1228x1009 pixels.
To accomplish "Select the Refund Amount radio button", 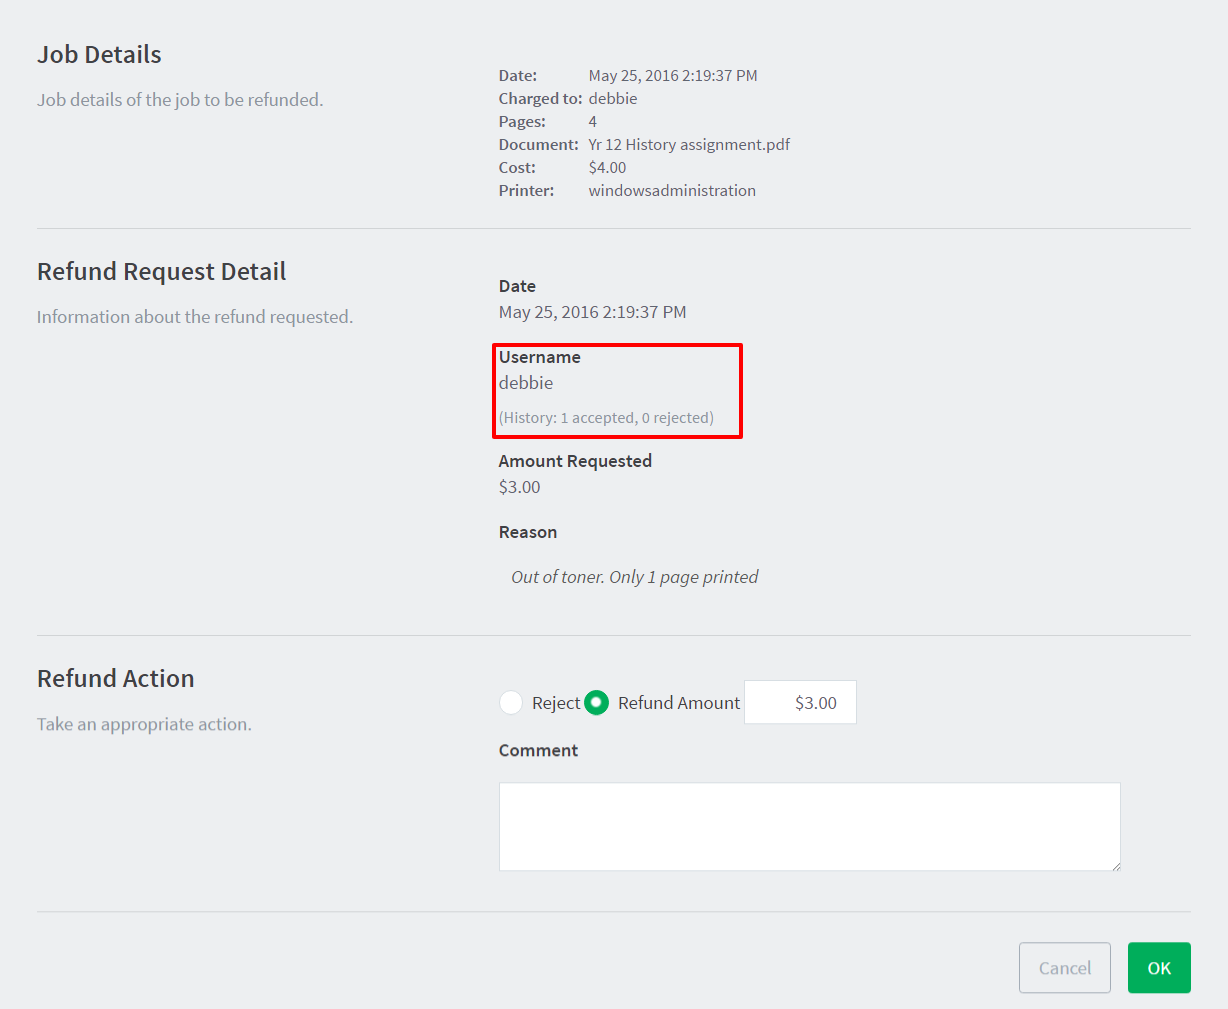I will tap(597, 703).
